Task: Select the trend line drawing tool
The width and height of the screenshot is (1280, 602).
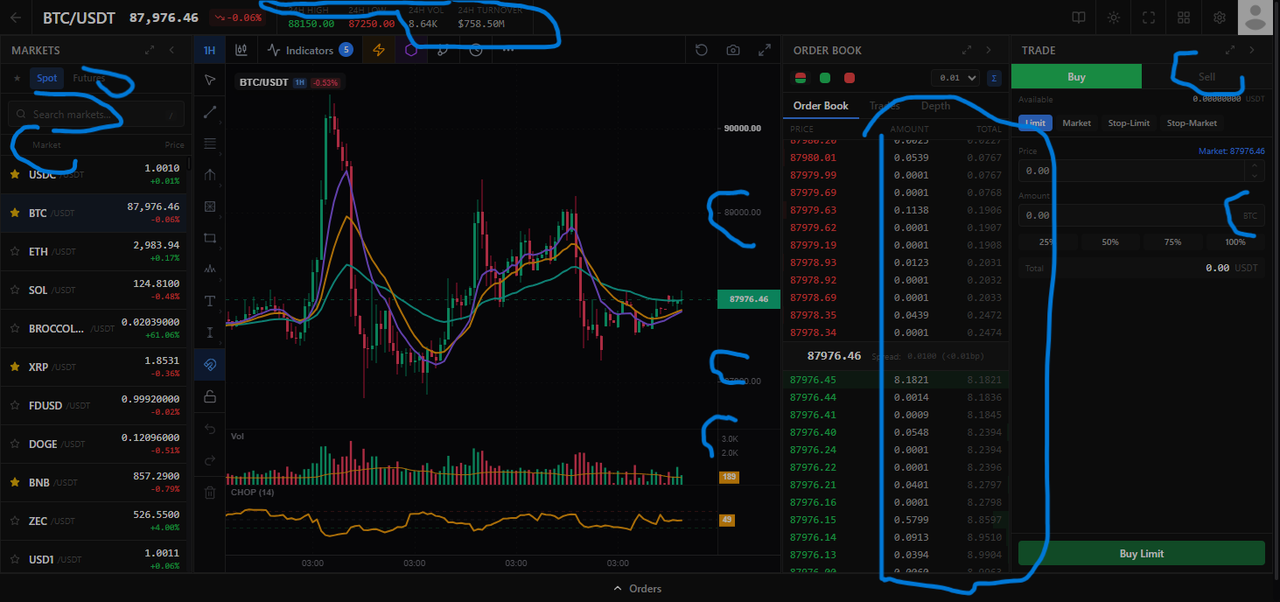Action: point(210,112)
